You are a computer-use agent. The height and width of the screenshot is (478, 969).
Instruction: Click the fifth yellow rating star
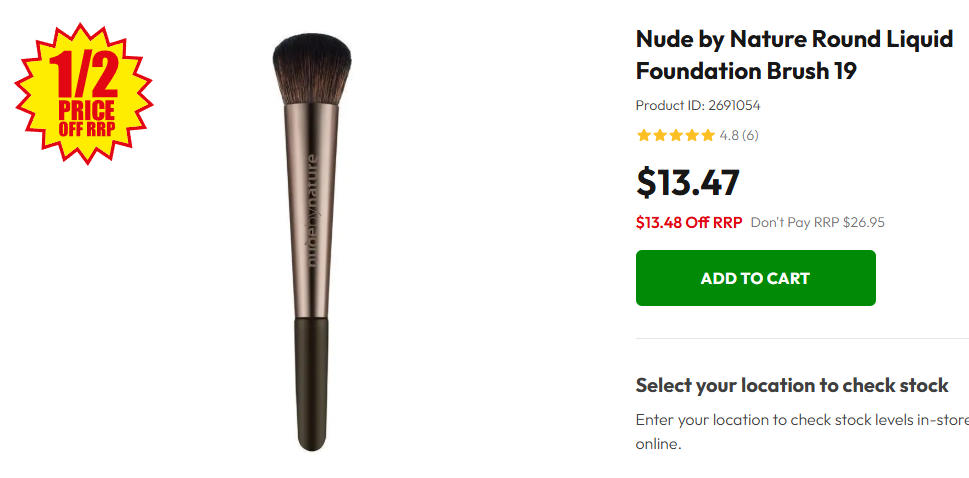[708, 135]
